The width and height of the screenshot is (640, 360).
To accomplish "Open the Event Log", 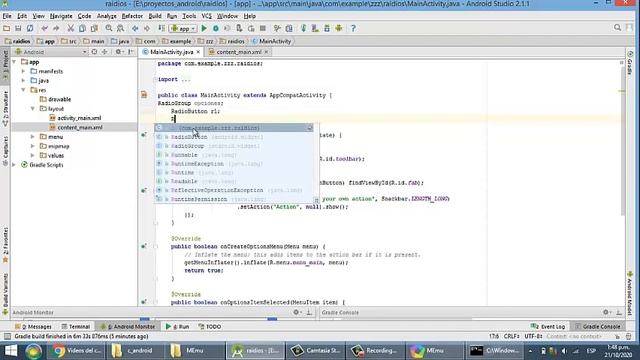I will click(x=548, y=327).
